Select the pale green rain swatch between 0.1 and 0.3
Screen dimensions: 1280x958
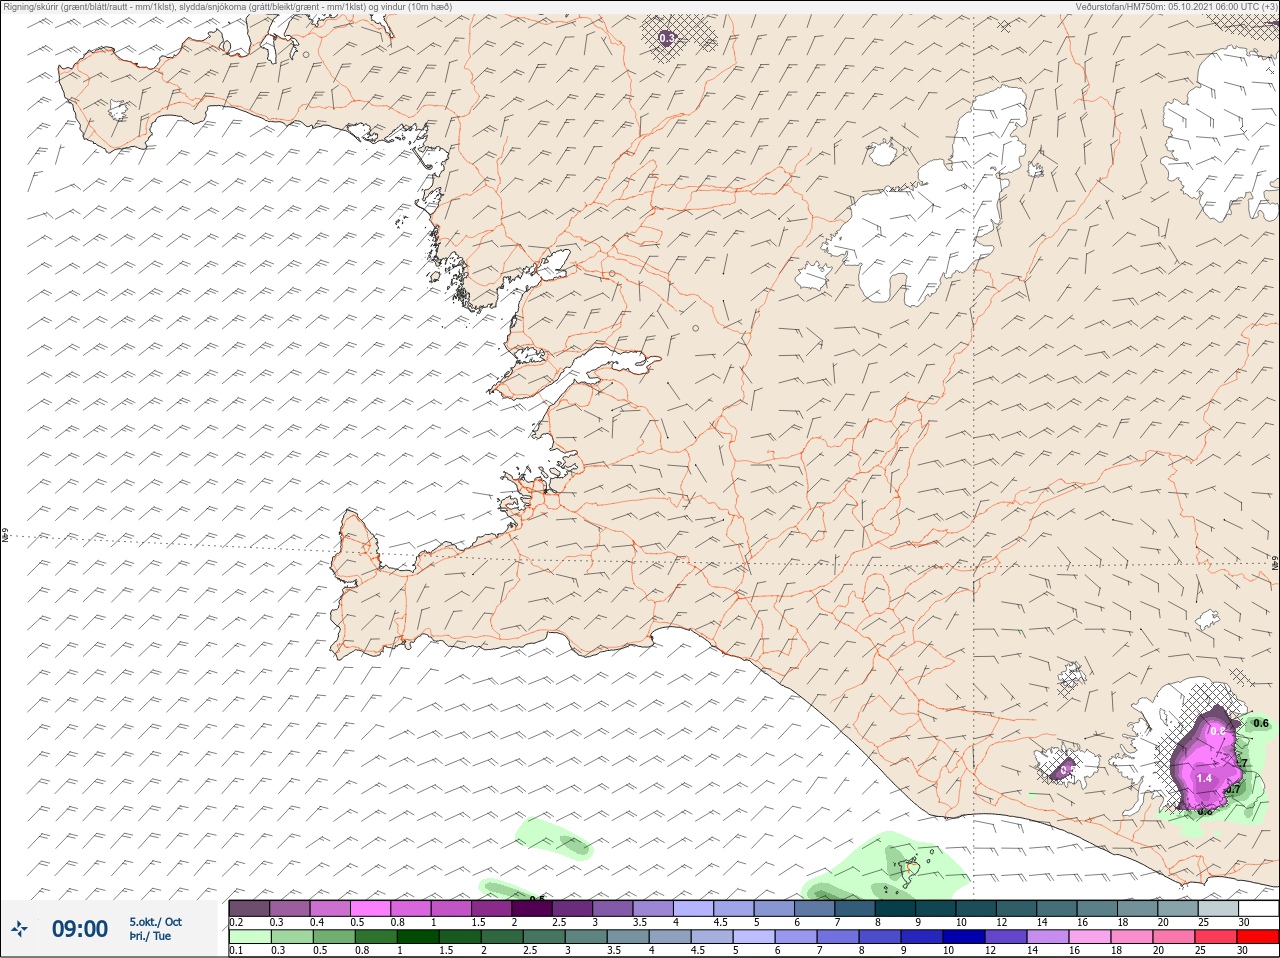click(x=249, y=938)
